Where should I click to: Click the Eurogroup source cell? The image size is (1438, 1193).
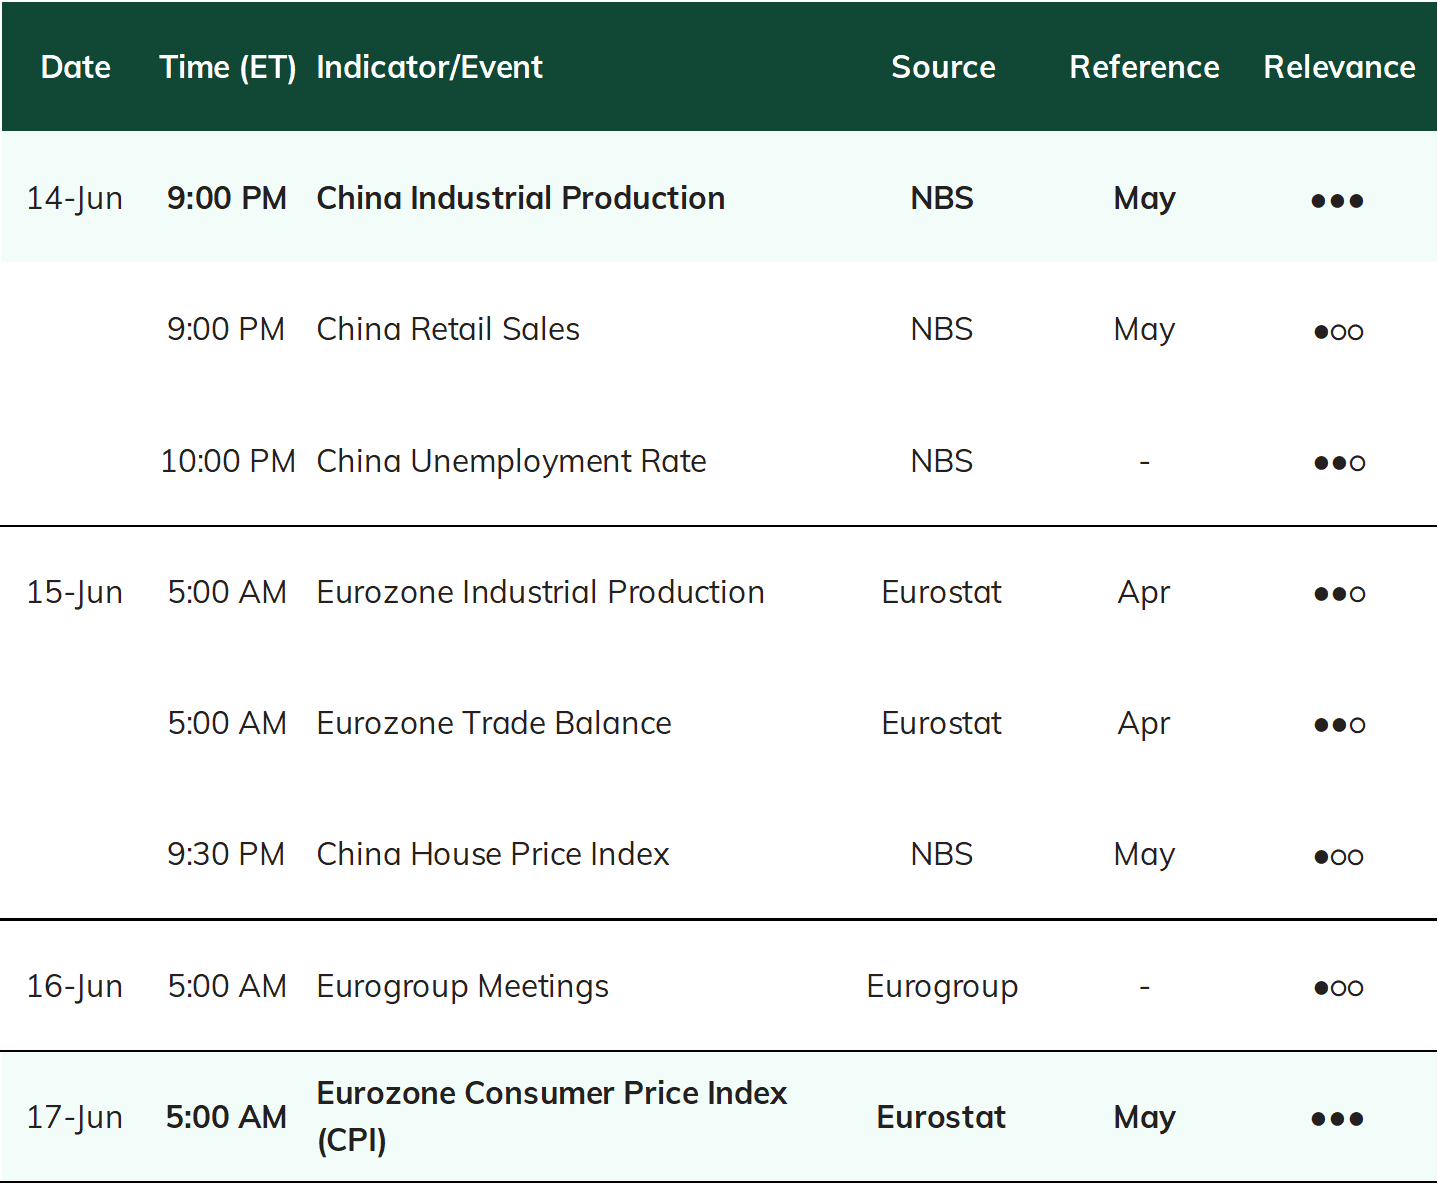(942, 987)
